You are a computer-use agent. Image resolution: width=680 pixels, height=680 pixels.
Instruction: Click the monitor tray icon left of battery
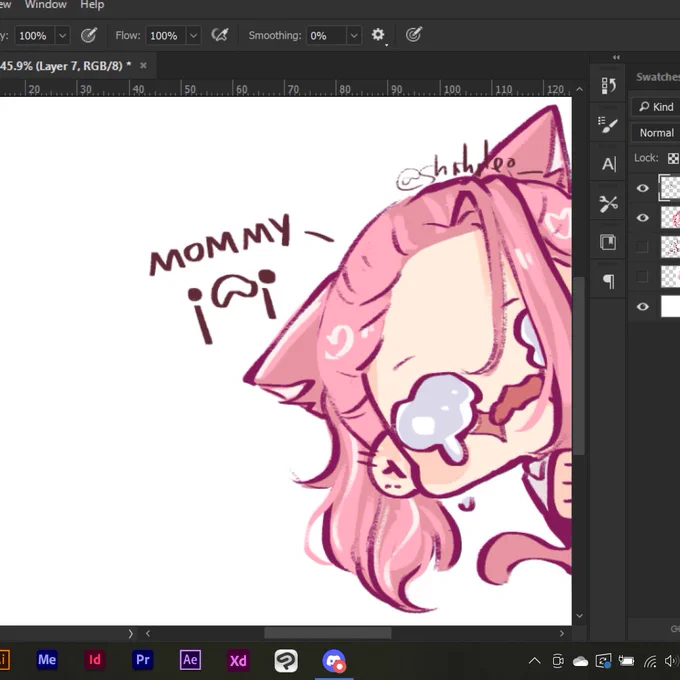point(603,661)
